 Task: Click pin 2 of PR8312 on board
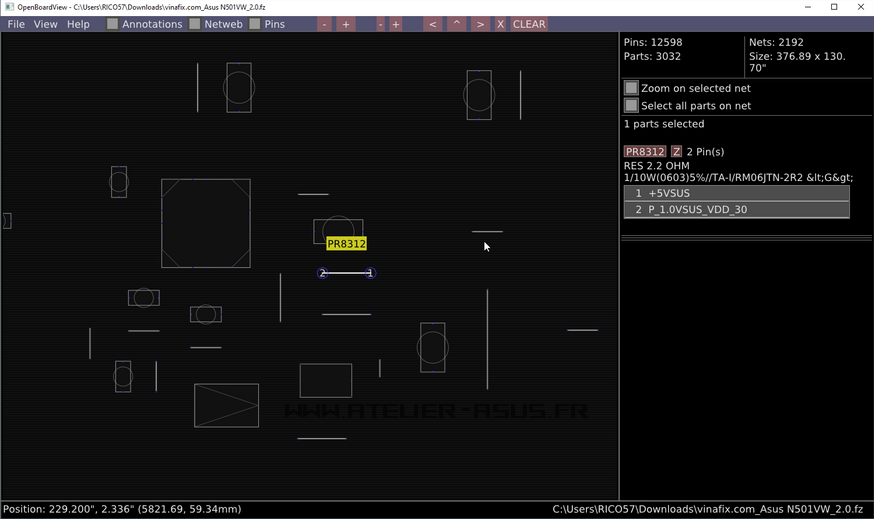(322, 273)
